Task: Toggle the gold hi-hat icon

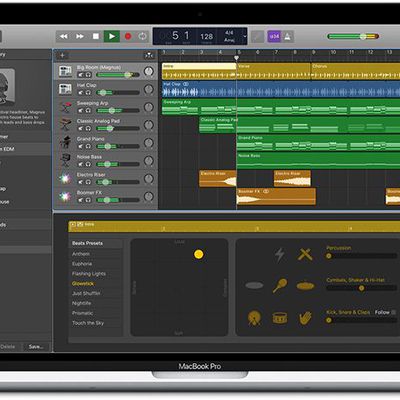Action: pos(305,286)
